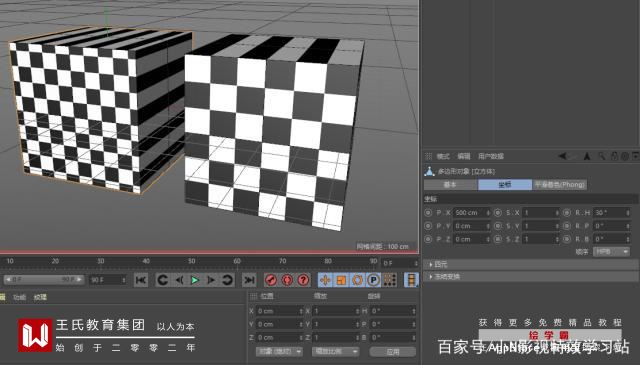640x365 pixels.
Task: Click attribute manager grip dots icon
Action: pos(429,156)
